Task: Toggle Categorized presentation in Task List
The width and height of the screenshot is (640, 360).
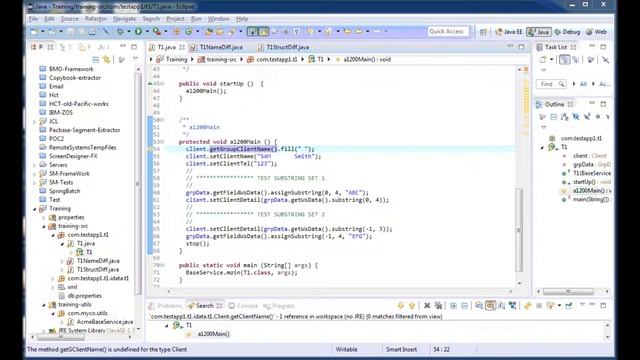Action: click(x=564, y=60)
